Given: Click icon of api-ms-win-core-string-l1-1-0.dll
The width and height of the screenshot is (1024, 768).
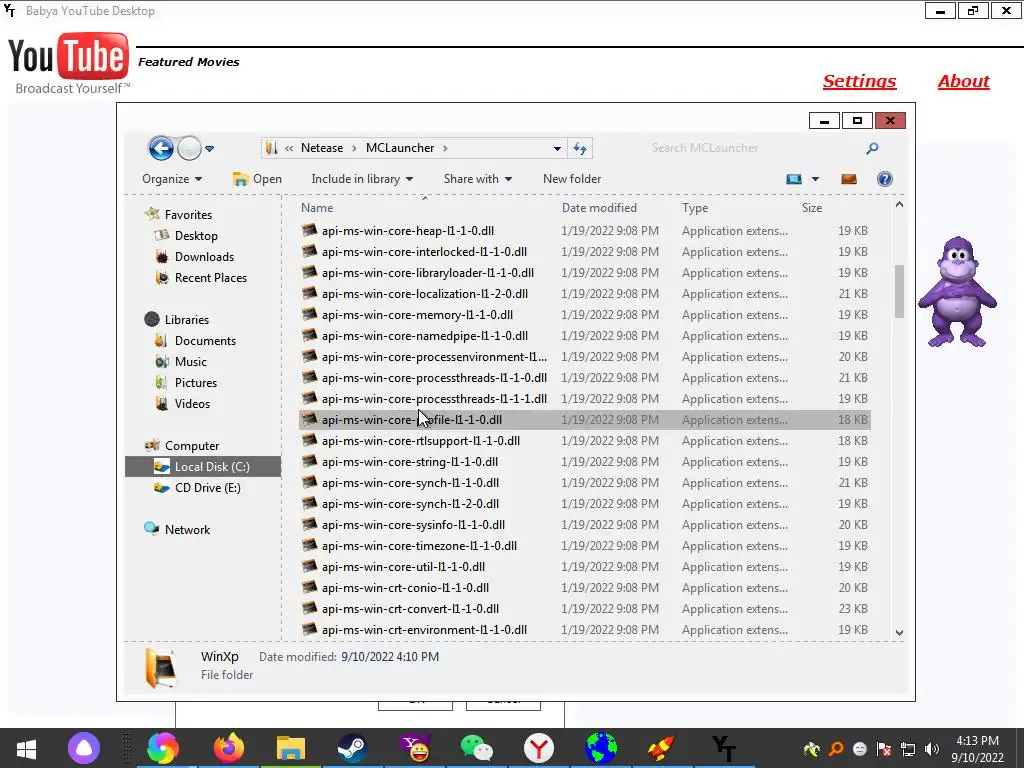Looking at the screenshot, I should click(310, 461).
